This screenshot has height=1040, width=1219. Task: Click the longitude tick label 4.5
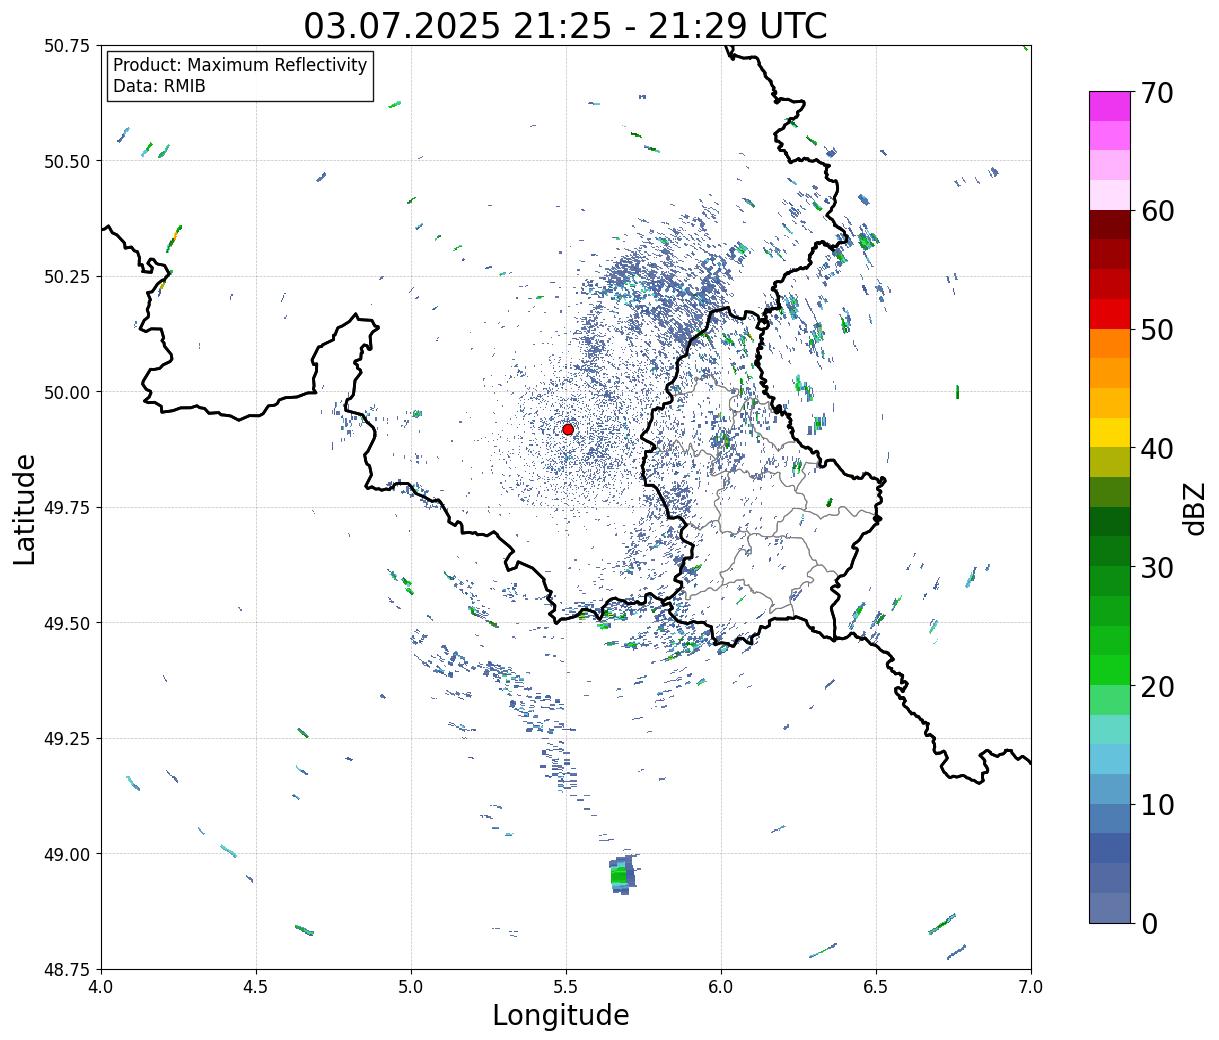pyautogui.click(x=256, y=987)
